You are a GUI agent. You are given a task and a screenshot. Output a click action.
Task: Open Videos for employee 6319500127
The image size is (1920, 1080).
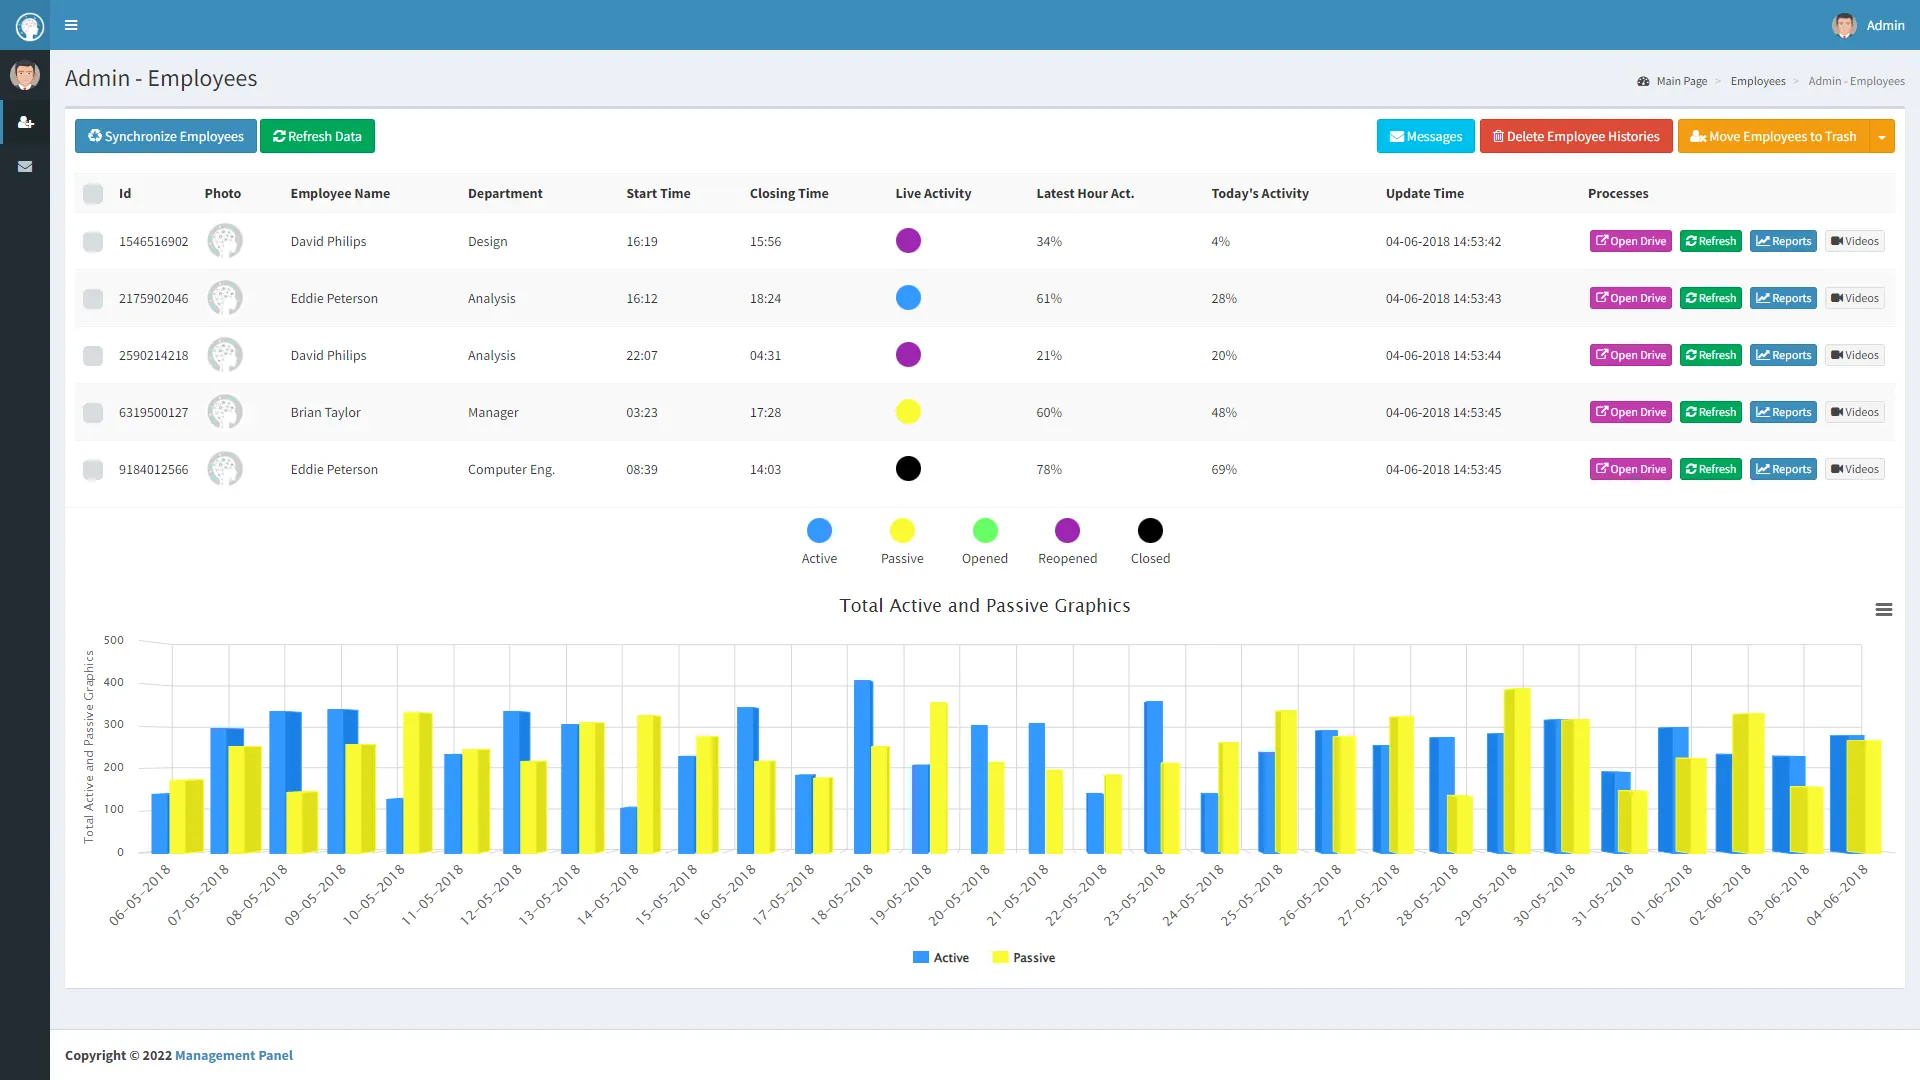tap(1854, 412)
